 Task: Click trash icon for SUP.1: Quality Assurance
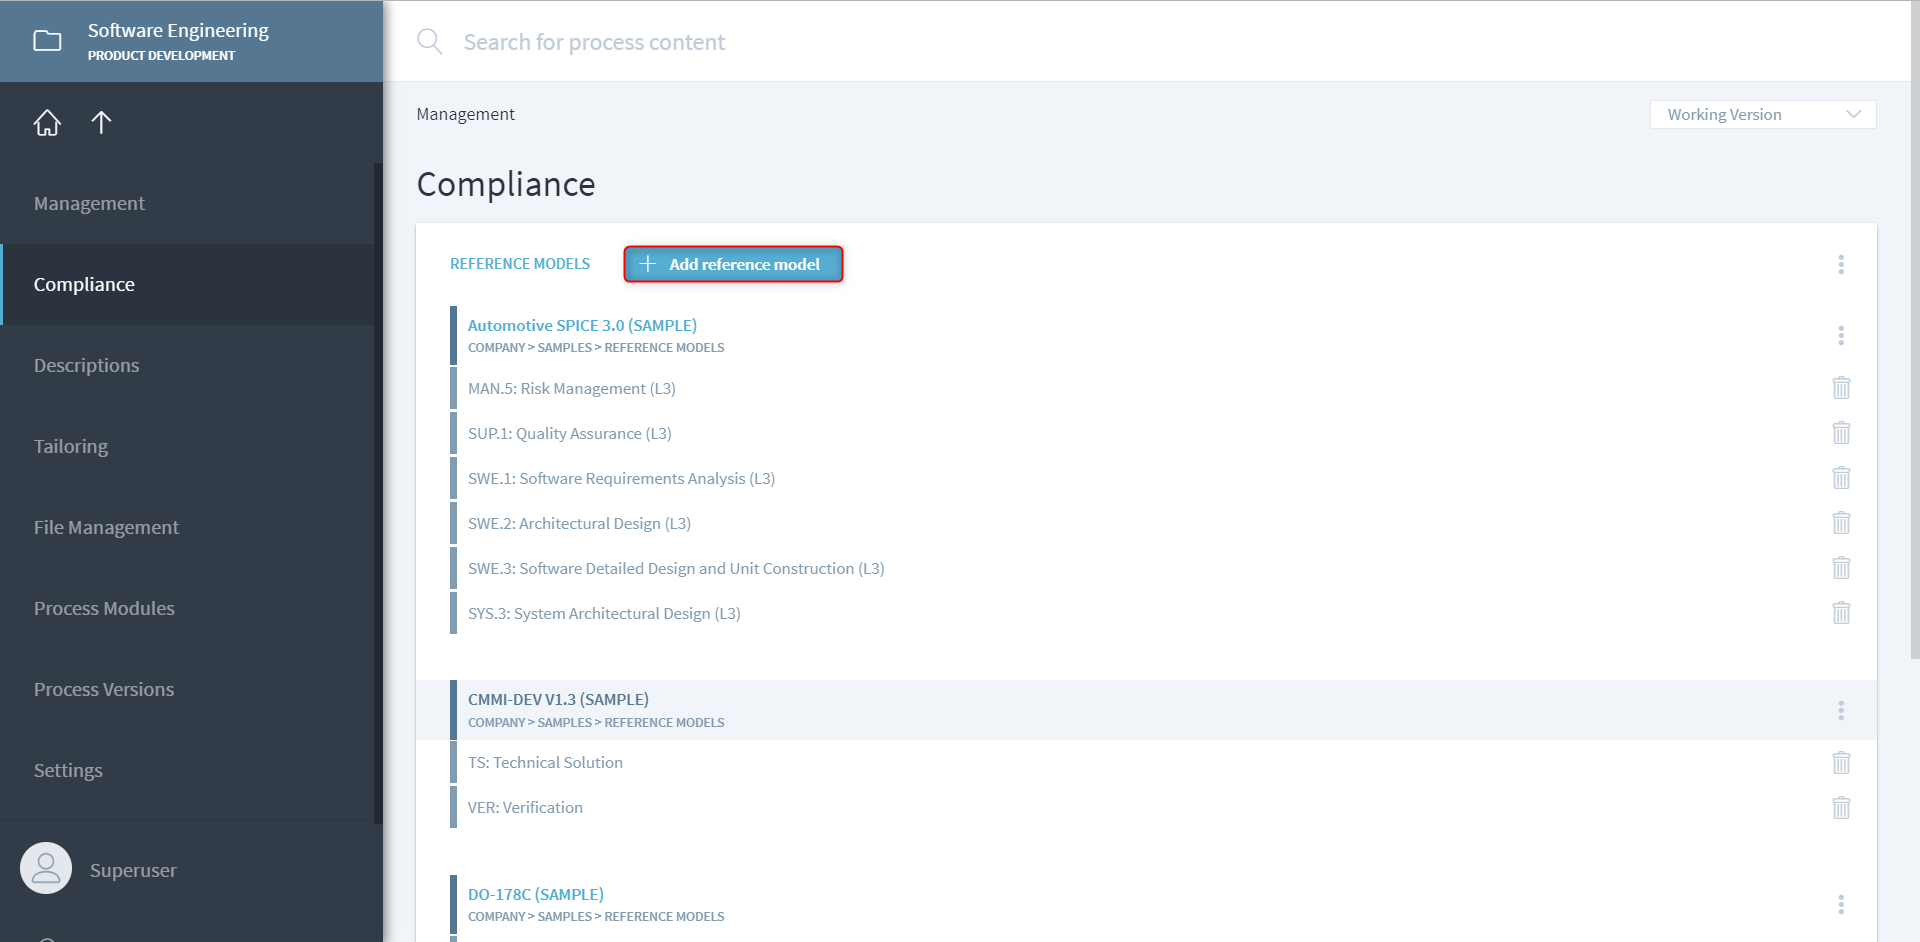pyautogui.click(x=1840, y=433)
